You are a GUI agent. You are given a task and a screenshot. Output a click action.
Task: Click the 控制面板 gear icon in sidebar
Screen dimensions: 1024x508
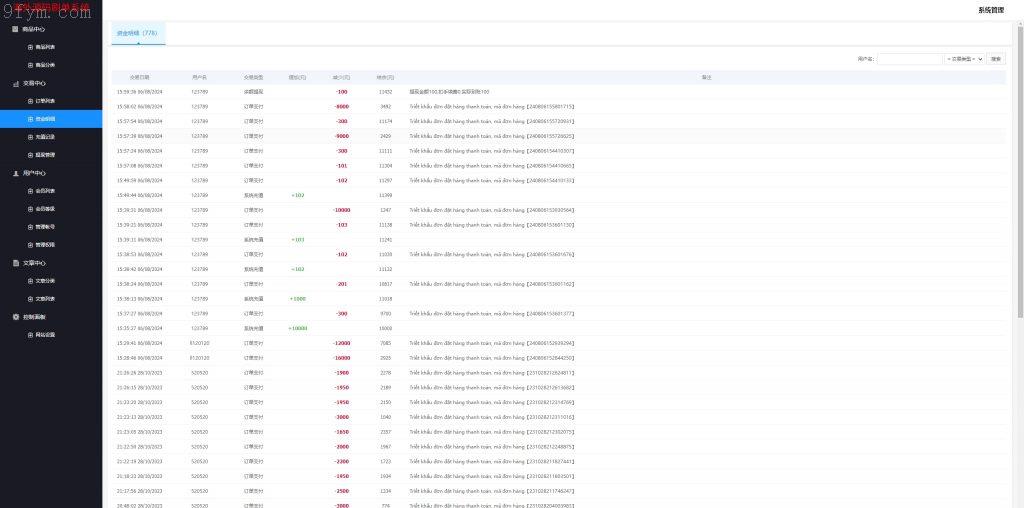coord(15,317)
